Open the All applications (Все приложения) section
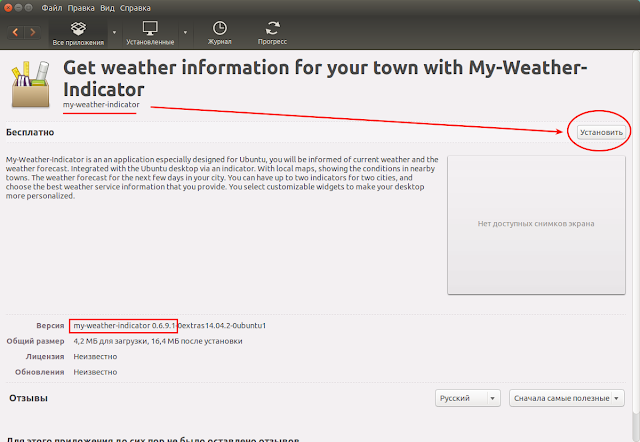The height and width of the screenshot is (442, 640). pos(78,33)
